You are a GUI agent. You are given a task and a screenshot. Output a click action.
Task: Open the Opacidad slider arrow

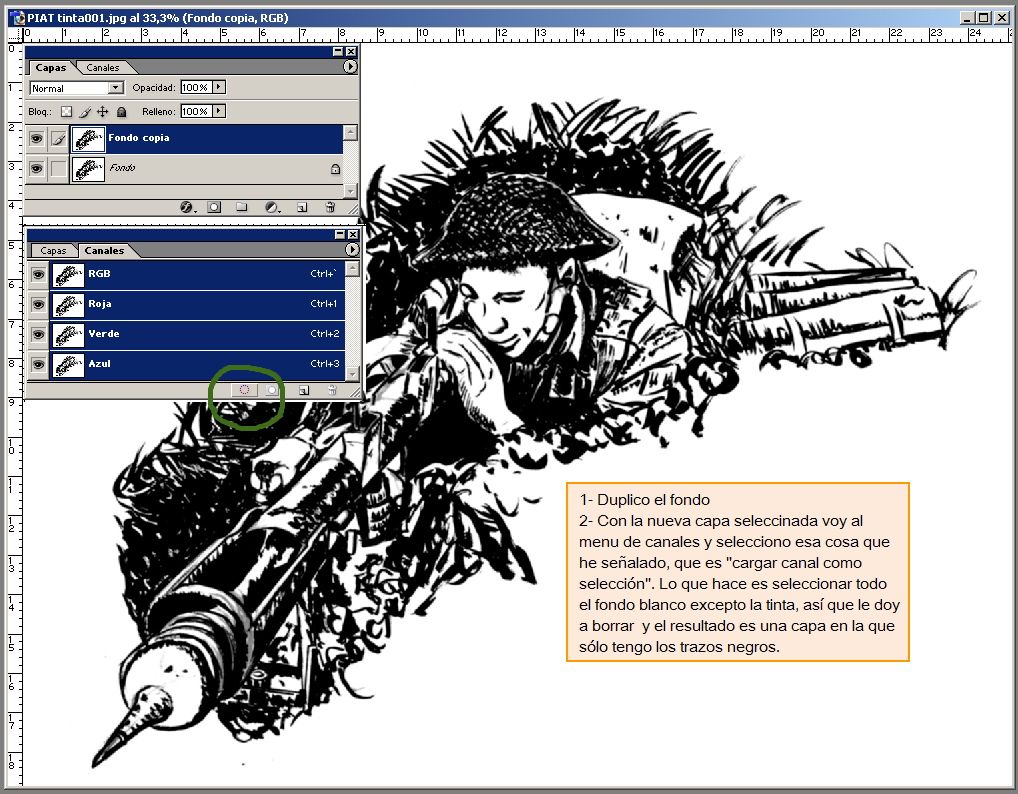219,87
